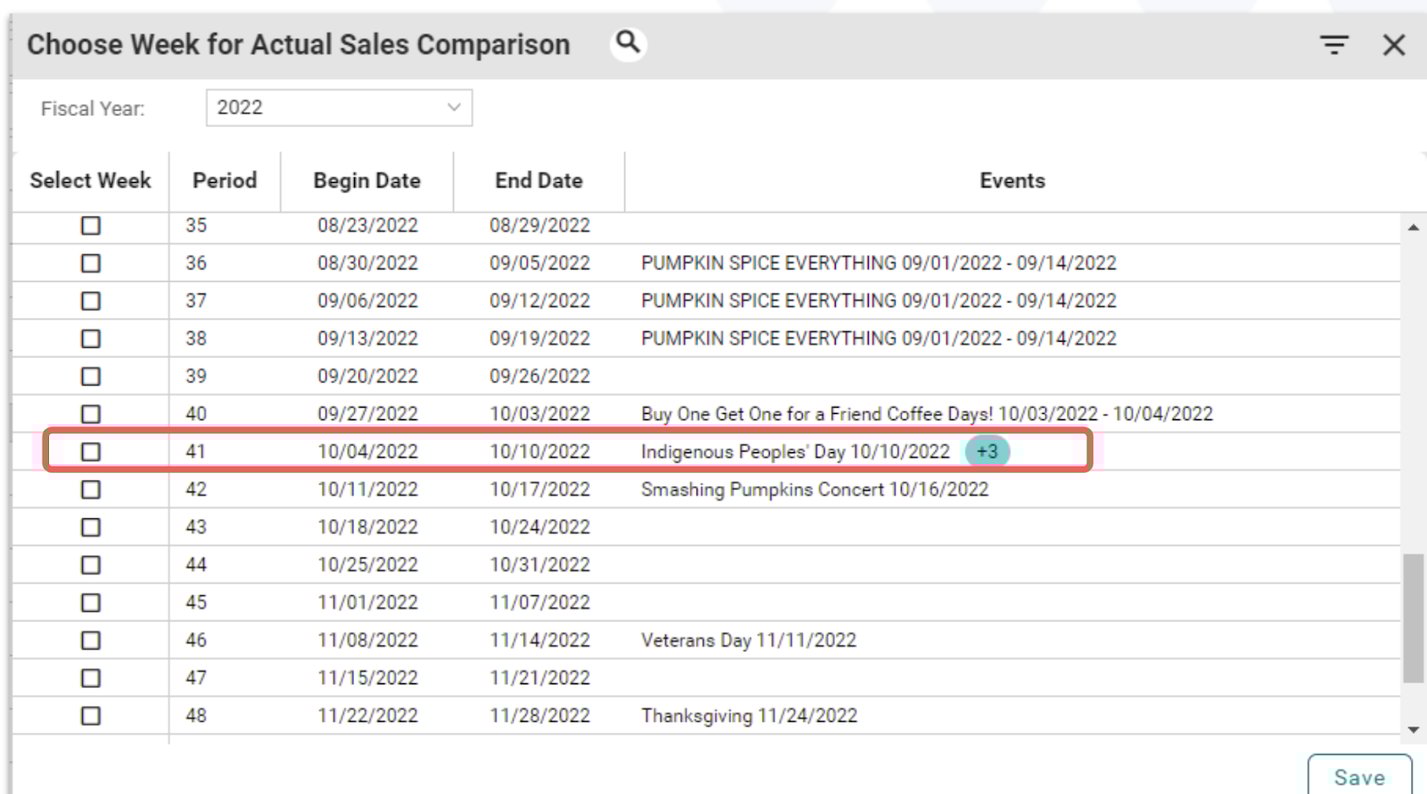Check the Select Week box for period 44
1427x794 pixels.
90,564
